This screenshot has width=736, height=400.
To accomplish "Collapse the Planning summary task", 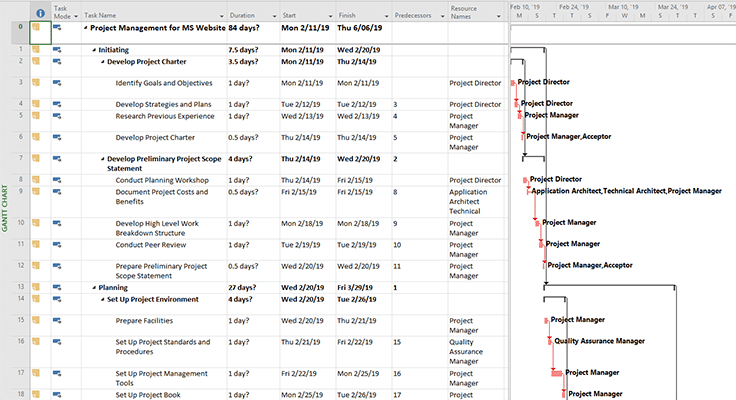I will (x=94, y=288).
